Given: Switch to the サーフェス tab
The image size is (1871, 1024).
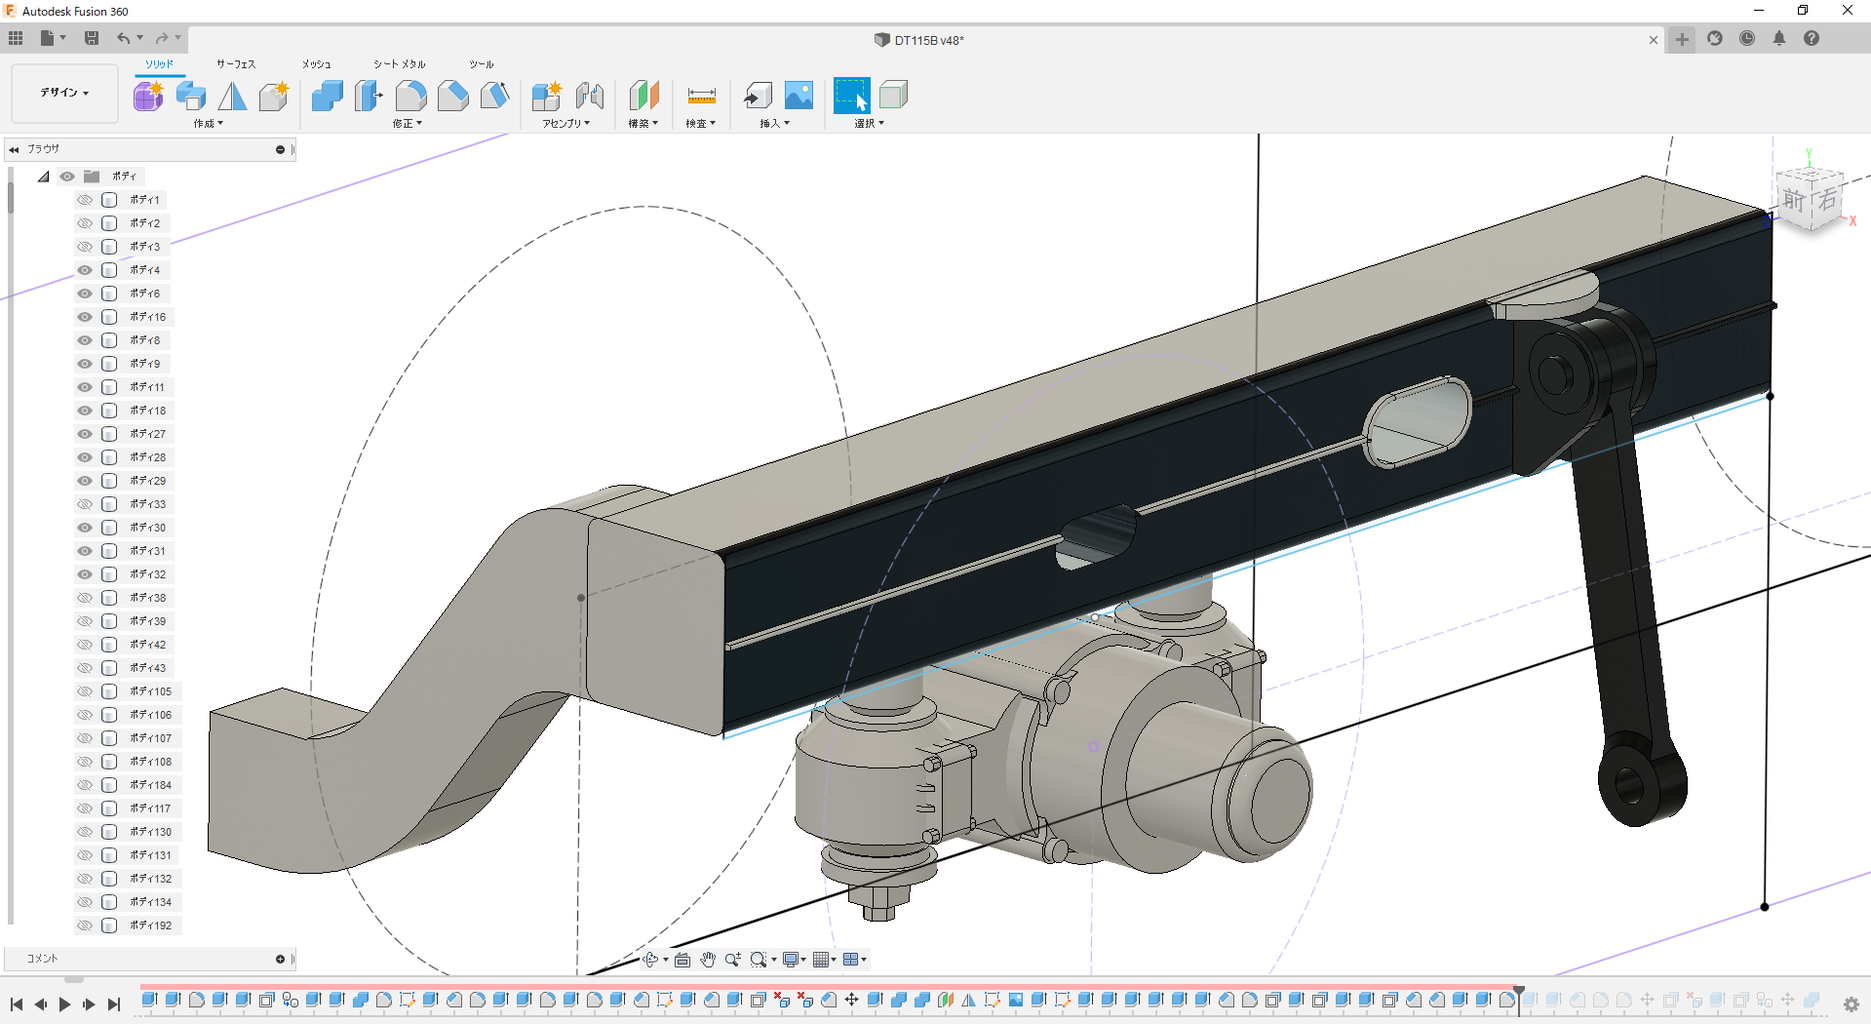Looking at the screenshot, I should click(236, 64).
